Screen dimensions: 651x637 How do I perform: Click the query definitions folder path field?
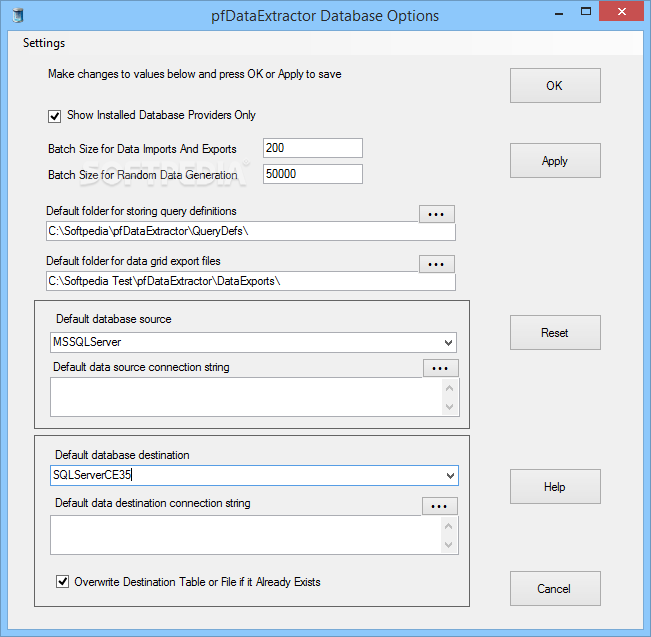tap(251, 231)
